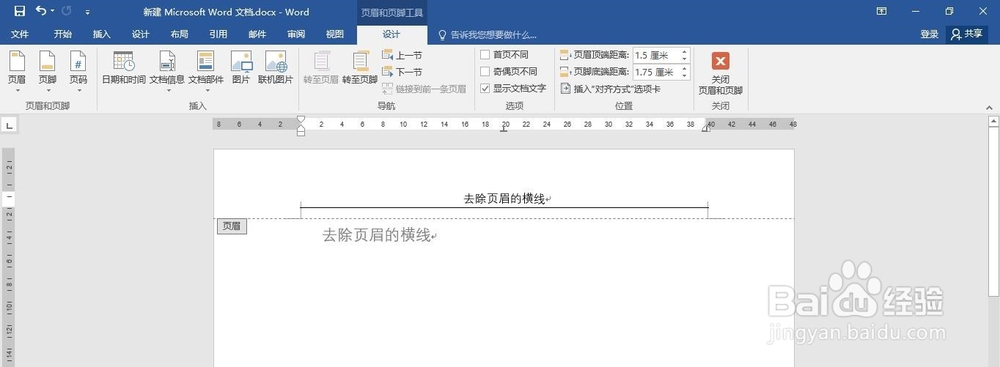Open the 文档部件 quick parts menu
Image resolution: width=1000 pixels, height=367 pixels.
[x=205, y=71]
